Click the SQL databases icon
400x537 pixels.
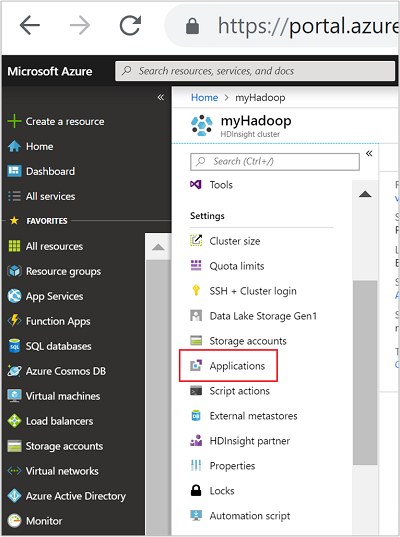coord(14,346)
